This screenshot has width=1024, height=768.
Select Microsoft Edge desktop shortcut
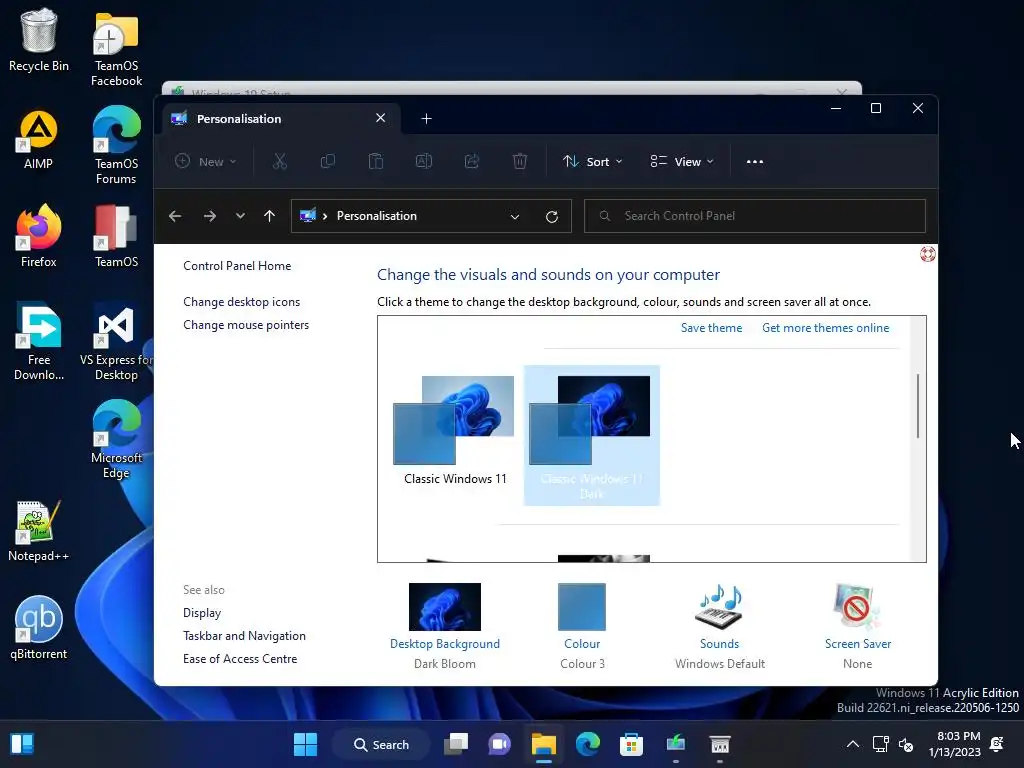click(x=116, y=439)
